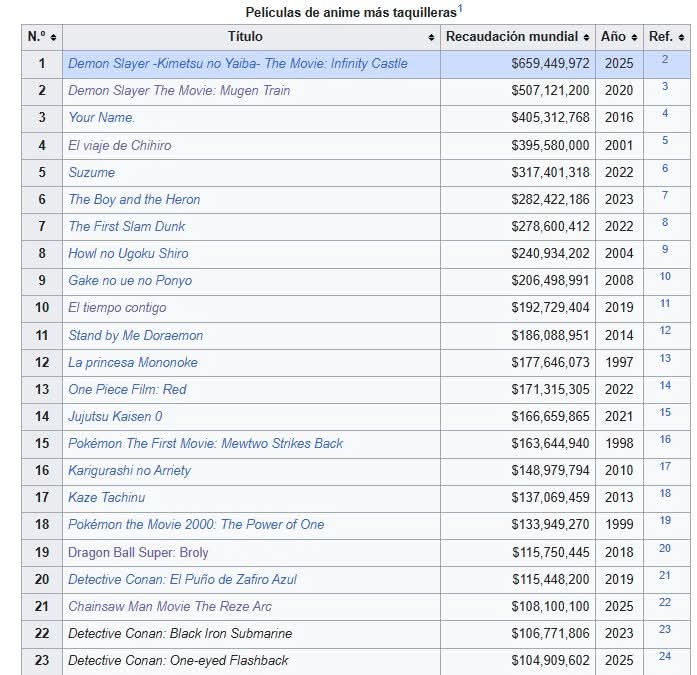Image resolution: width=697 pixels, height=675 pixels.
Task: Open One Piece Film: Red link
Action: point(128,390)
